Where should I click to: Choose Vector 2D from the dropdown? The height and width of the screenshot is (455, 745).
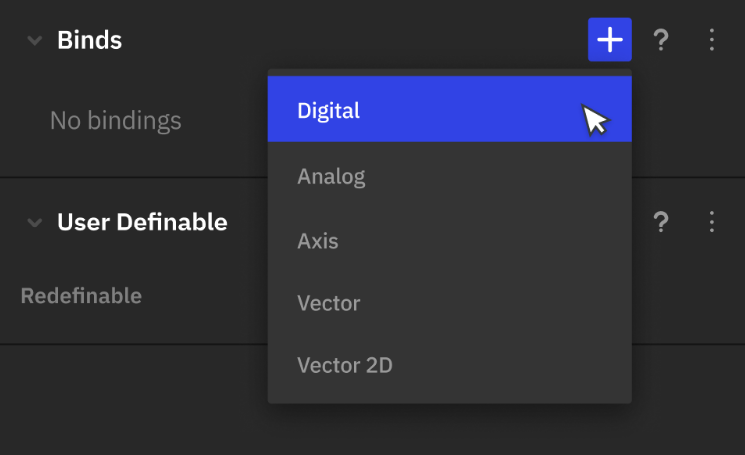tap(449, 365)
